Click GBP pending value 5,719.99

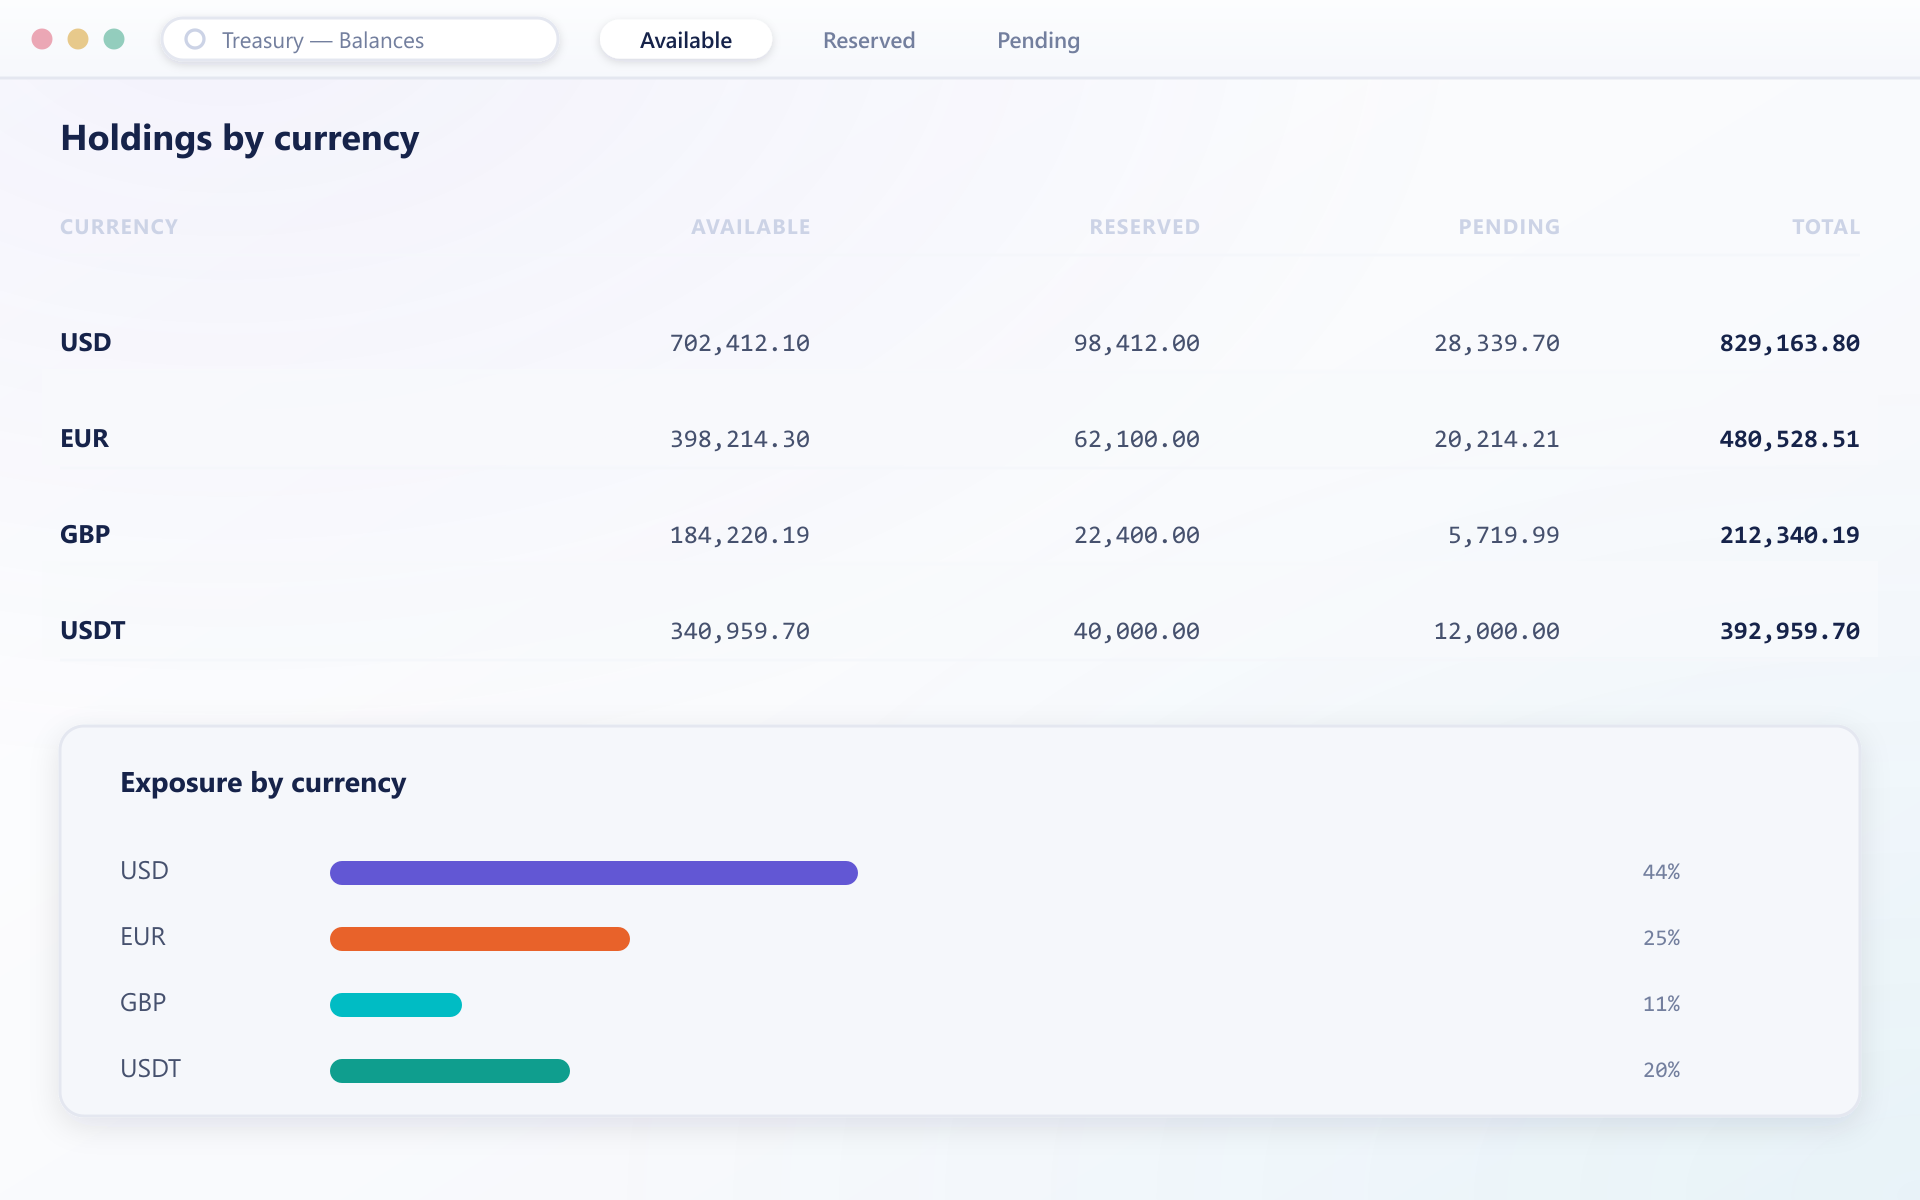tap(1504, 535)
